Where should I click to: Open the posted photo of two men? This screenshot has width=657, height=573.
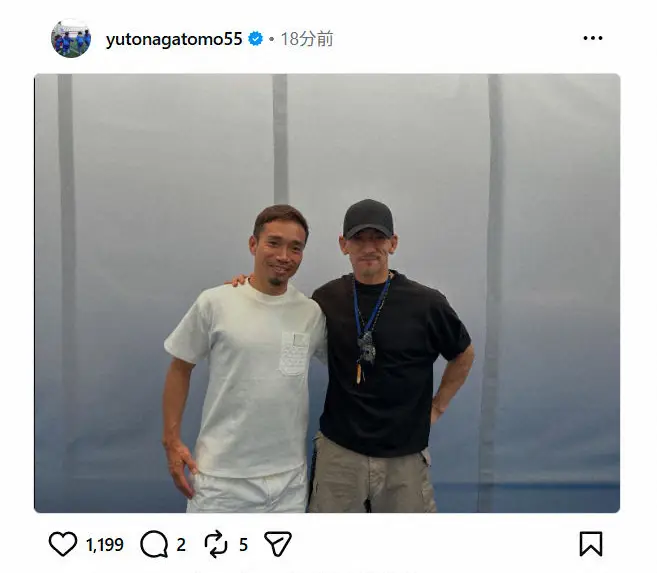point(327,293)
